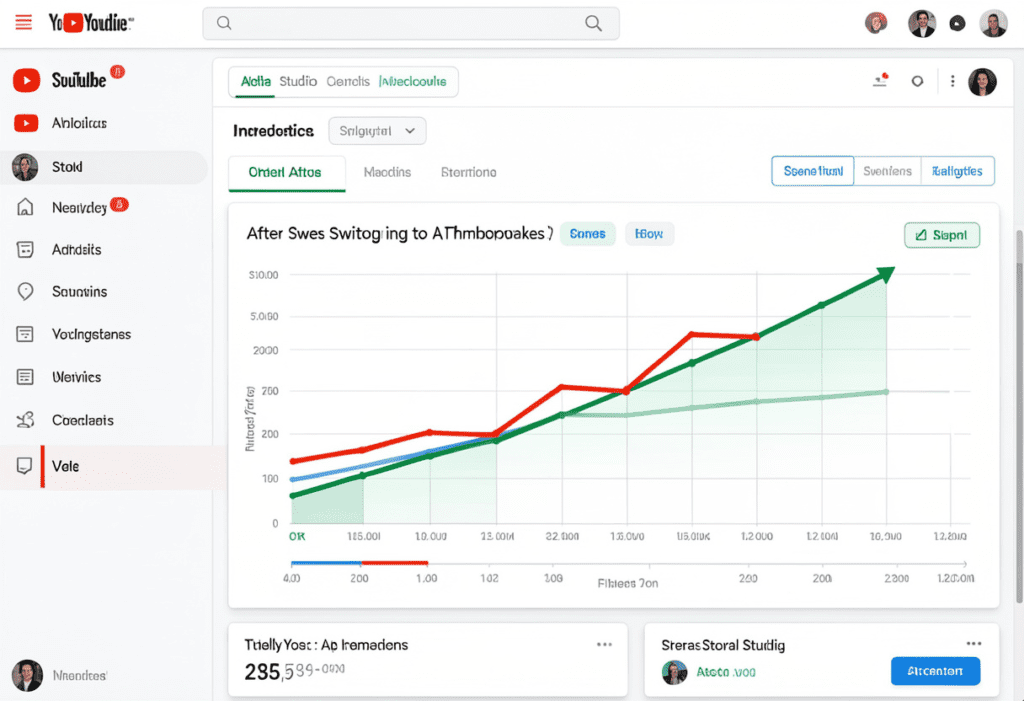Open the Nesvidey home sidebar icon
This screenshot has height=701, width=1024.
[26, 208]
